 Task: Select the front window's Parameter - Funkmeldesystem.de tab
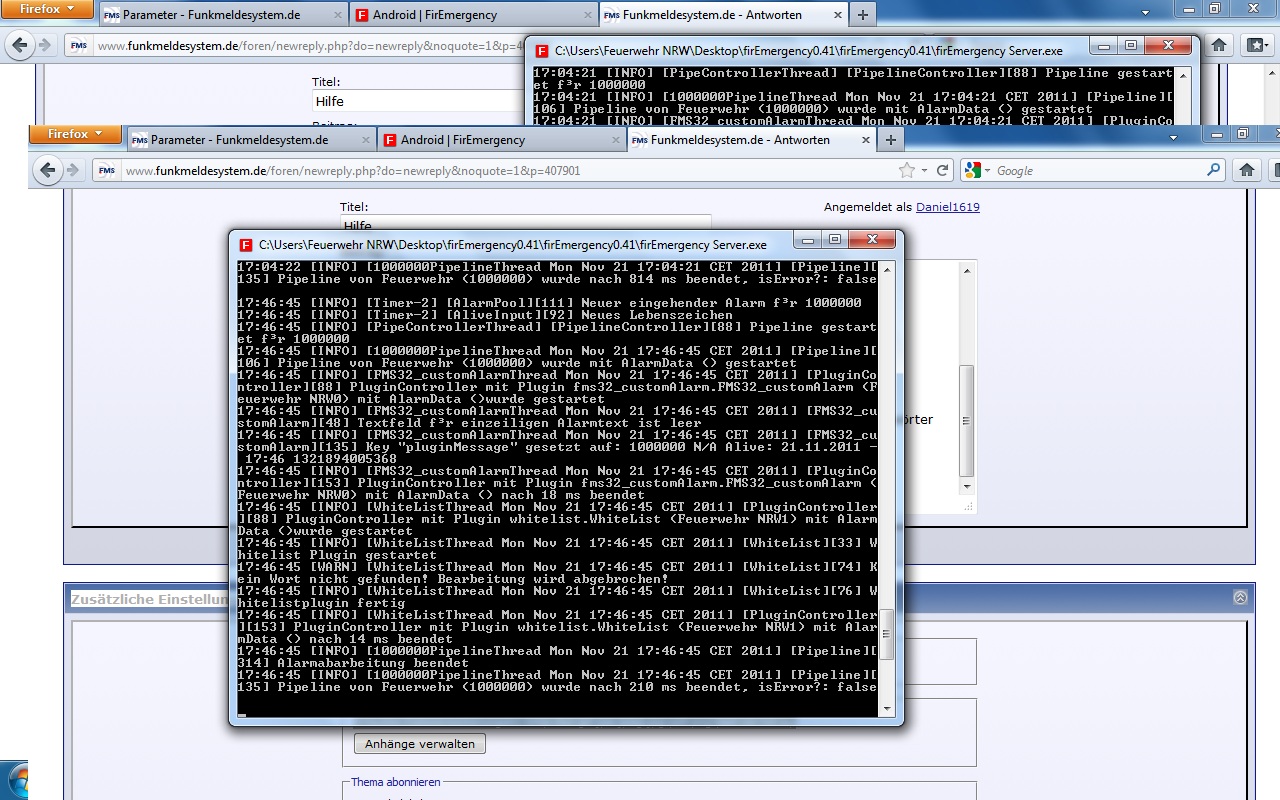click(238, 140)
